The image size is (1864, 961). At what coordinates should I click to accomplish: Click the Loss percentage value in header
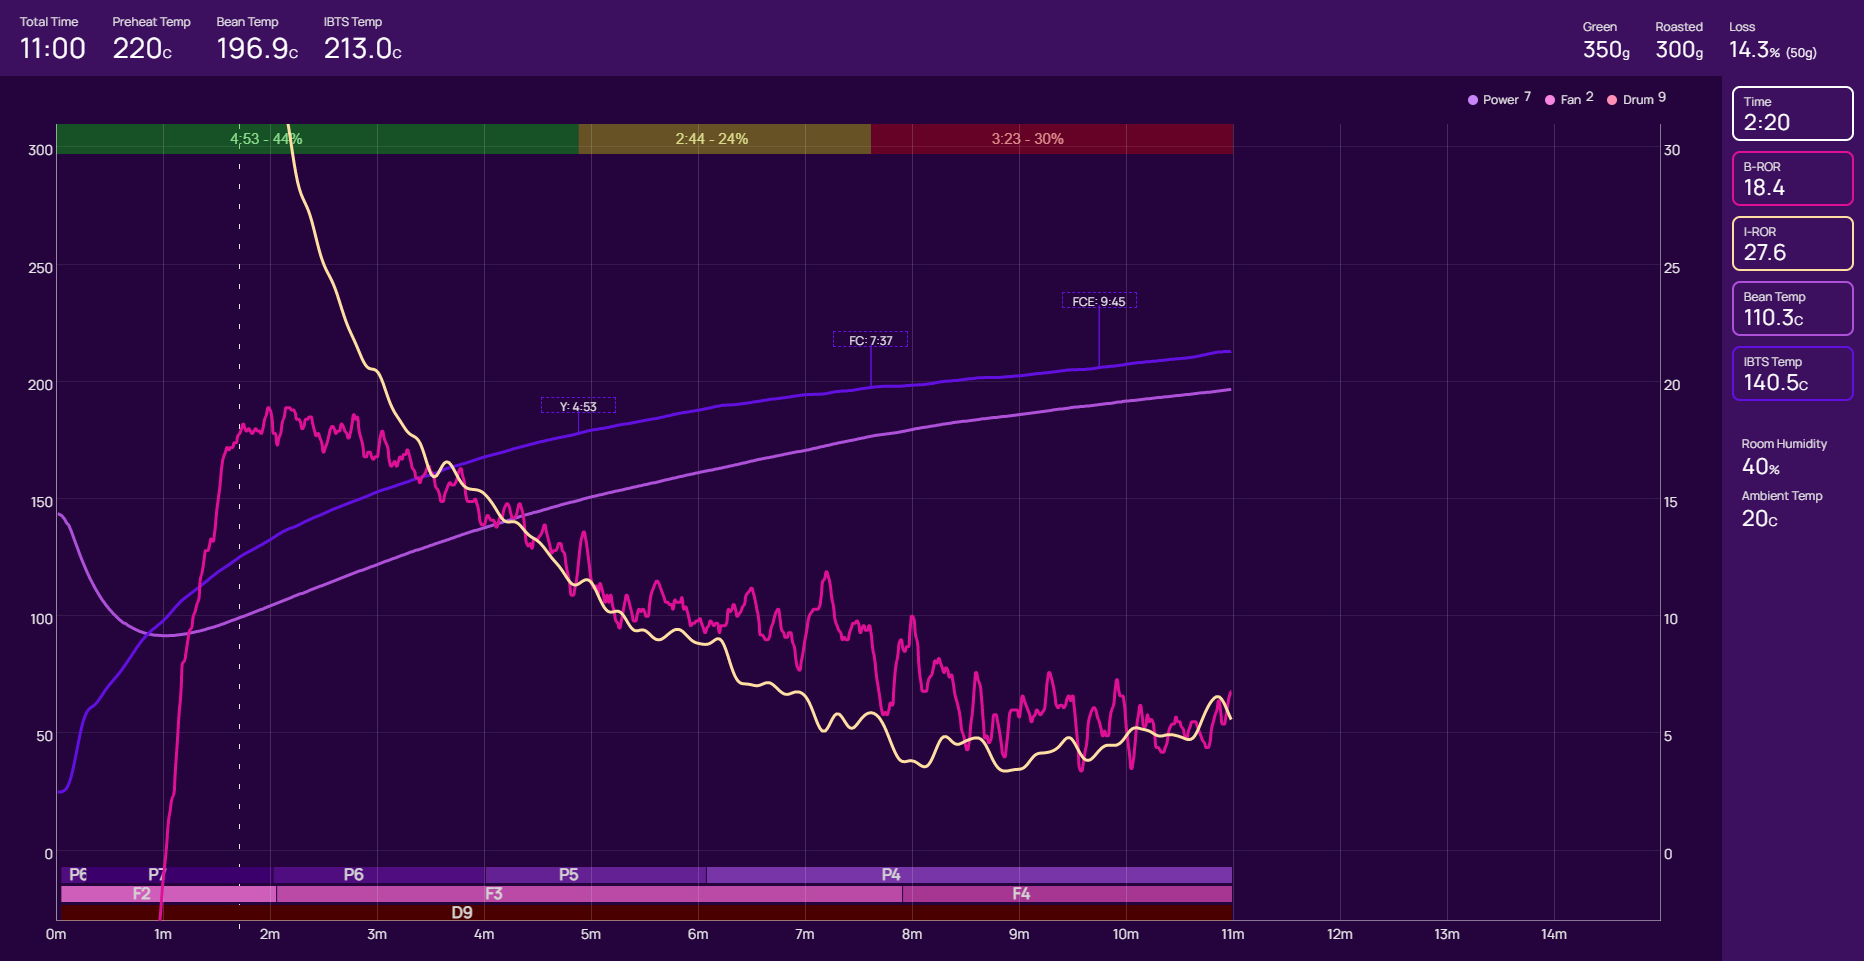1754,50
